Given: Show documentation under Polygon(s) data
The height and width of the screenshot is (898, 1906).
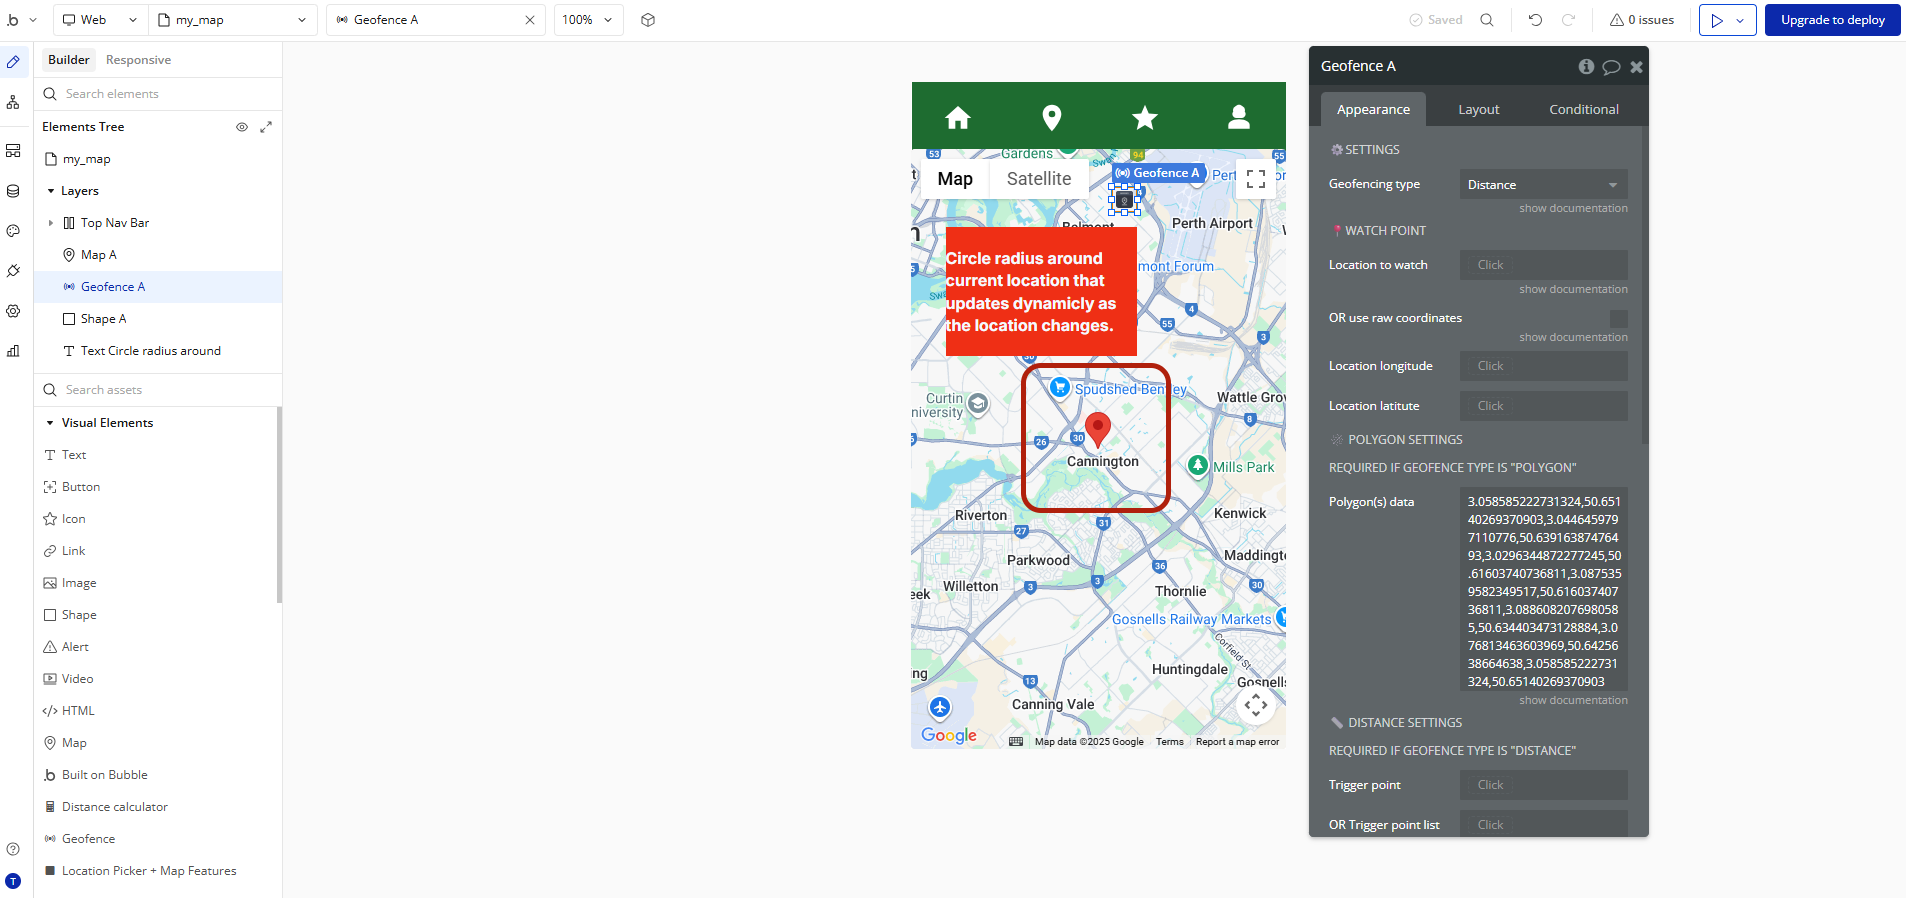Looking at the screenshot, I should [x=1573, y=700].
